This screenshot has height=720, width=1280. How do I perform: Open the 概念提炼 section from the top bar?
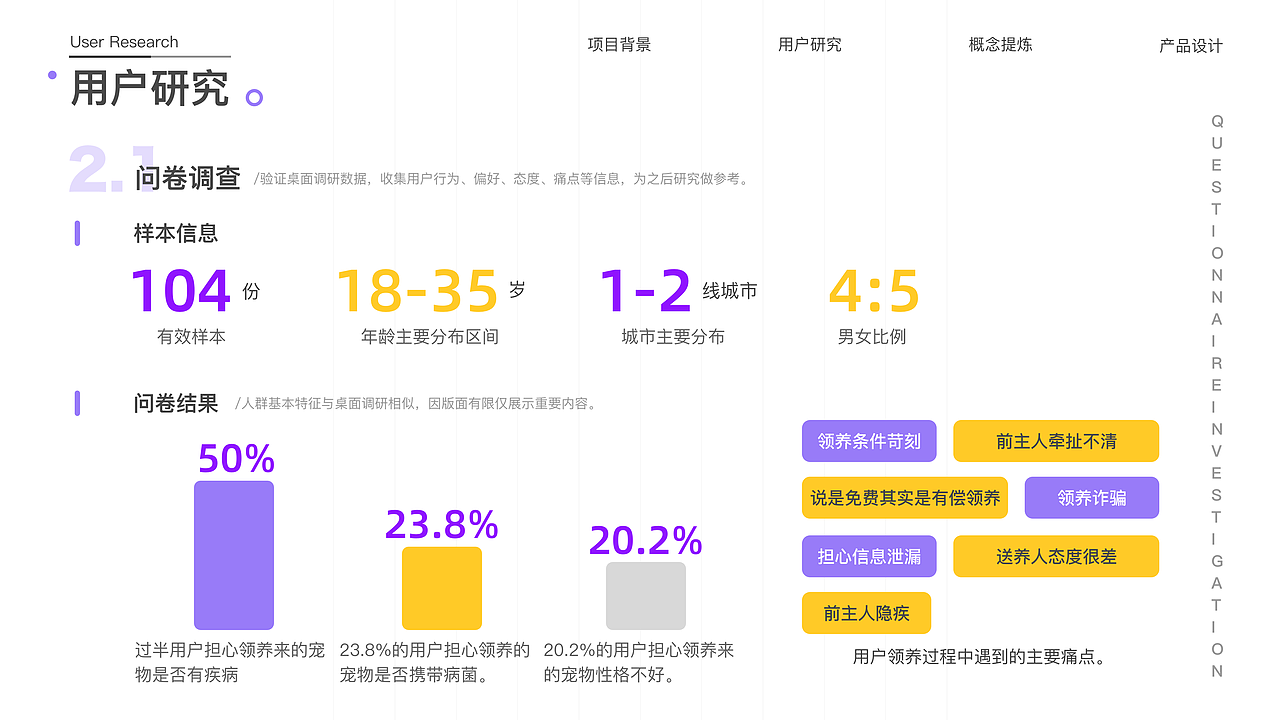click(x=1001, y=44)
